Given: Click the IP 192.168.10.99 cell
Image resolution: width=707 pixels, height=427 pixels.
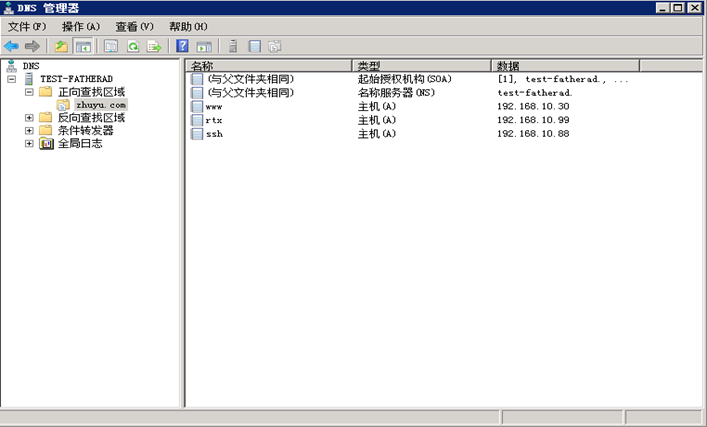Looking at the screenshot, I should 533,120.
